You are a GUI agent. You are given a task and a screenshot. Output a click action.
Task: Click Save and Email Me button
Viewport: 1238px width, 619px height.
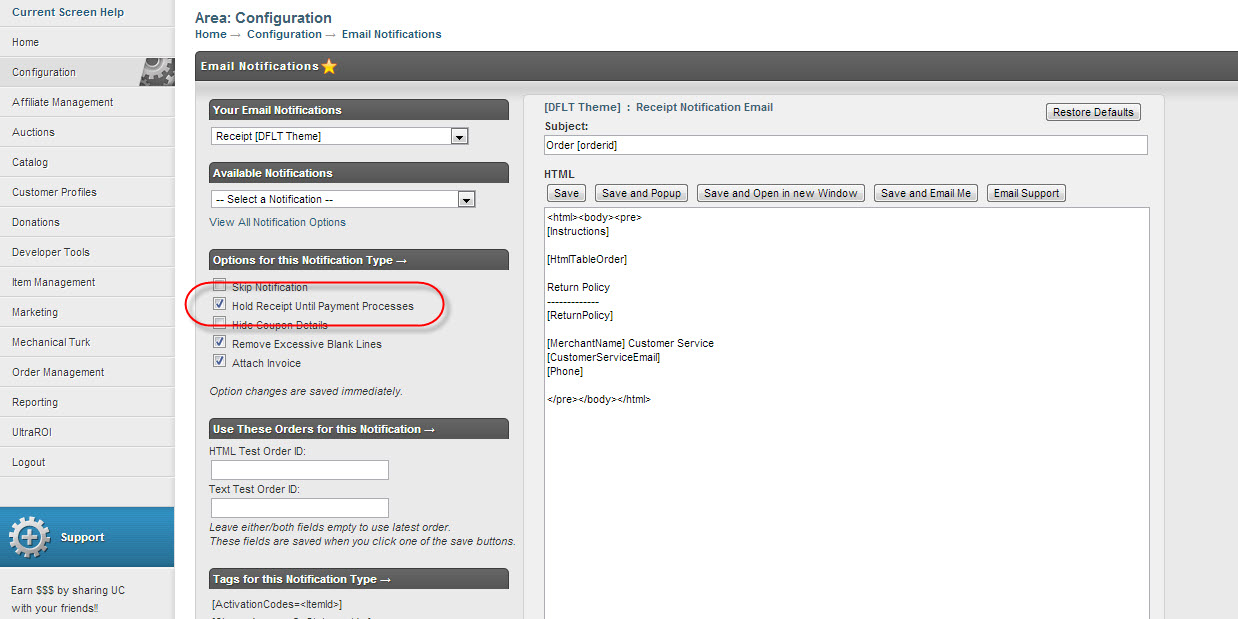926,193
